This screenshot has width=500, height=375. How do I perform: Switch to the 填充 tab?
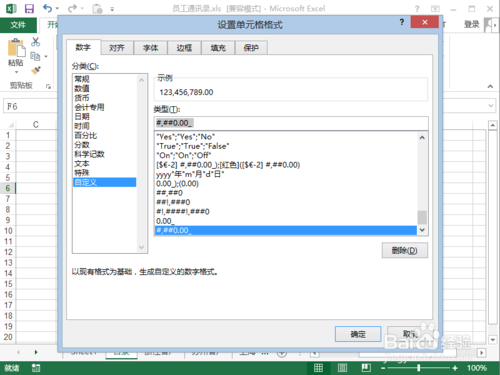coord(218,48)
